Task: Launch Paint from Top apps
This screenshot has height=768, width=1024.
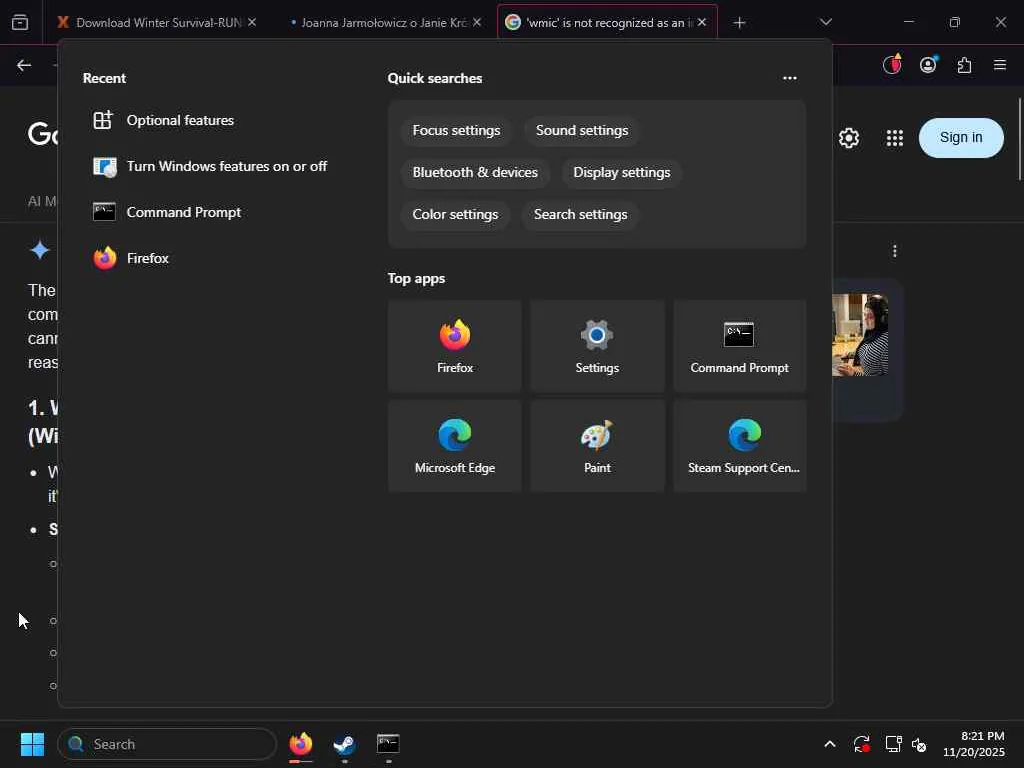Action: [x=597, y=446]
